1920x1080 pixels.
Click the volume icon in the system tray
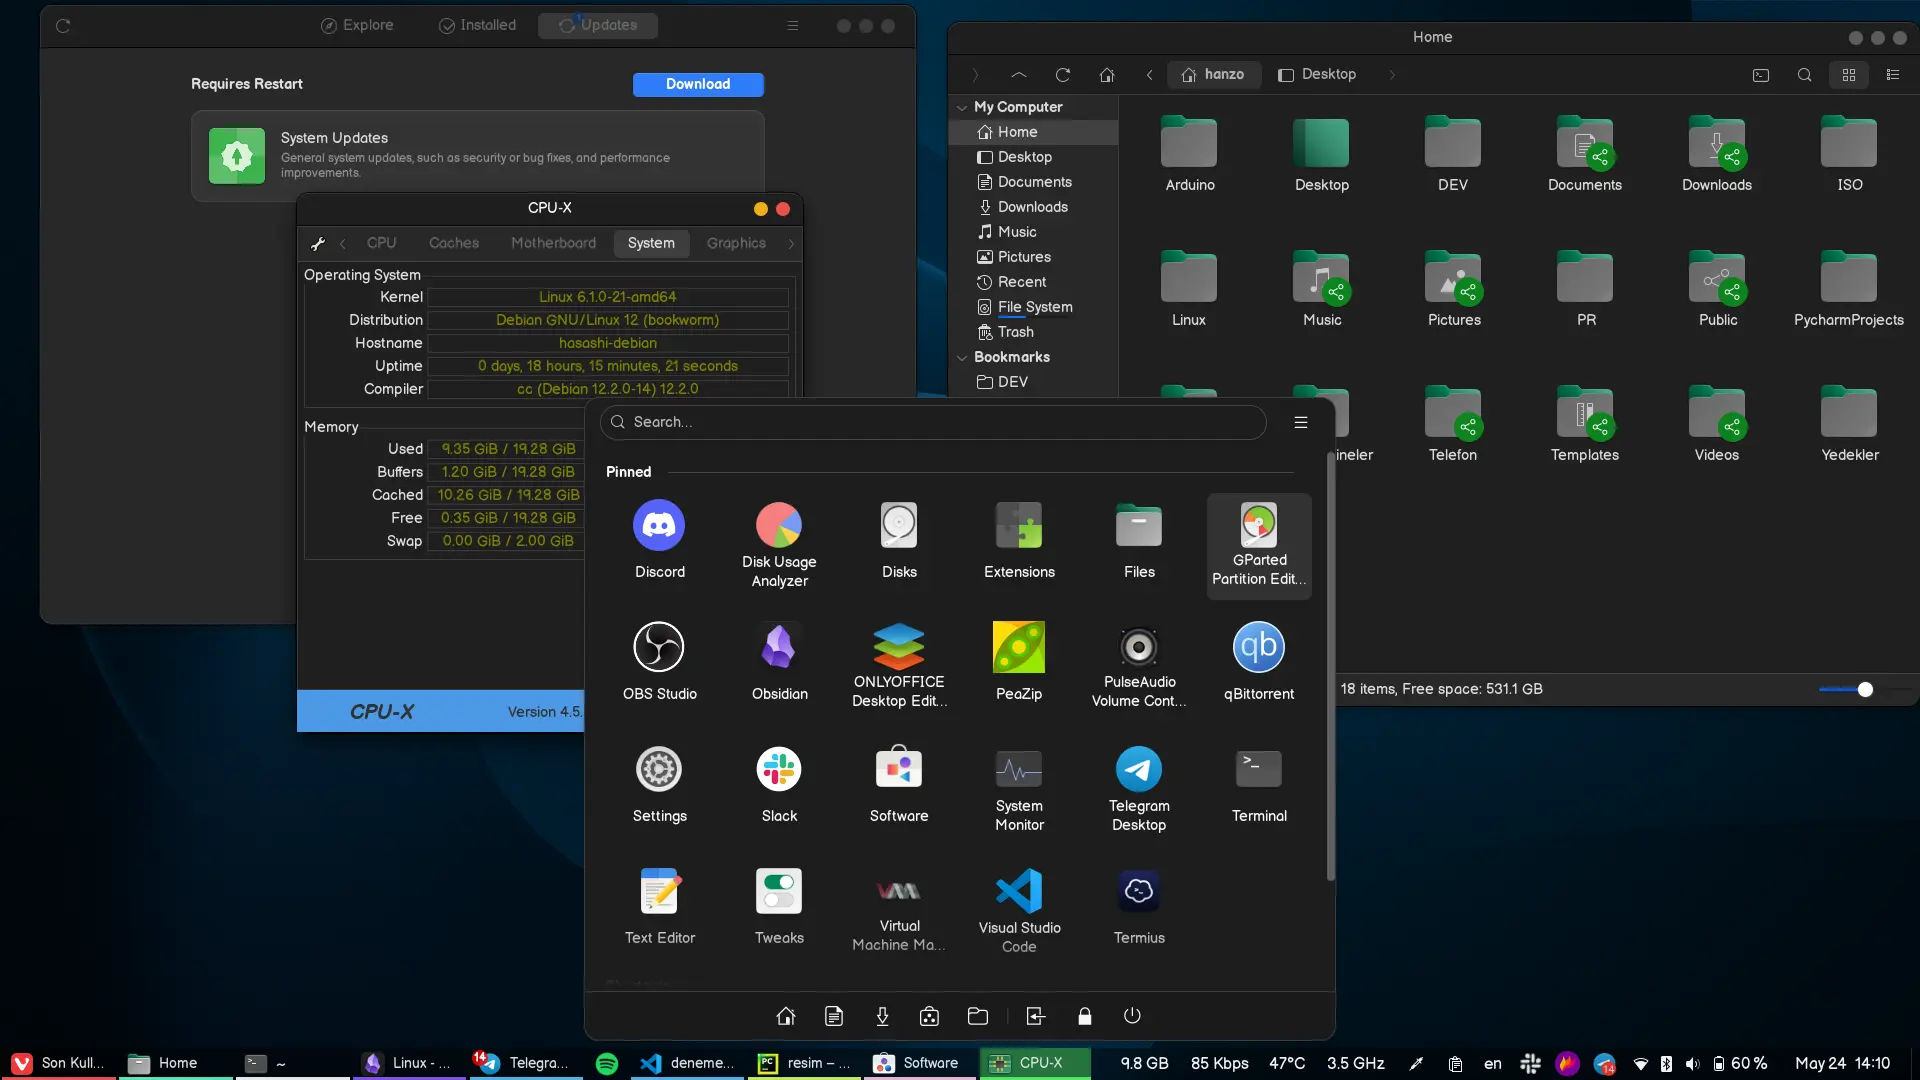tap(1692, 1063)
